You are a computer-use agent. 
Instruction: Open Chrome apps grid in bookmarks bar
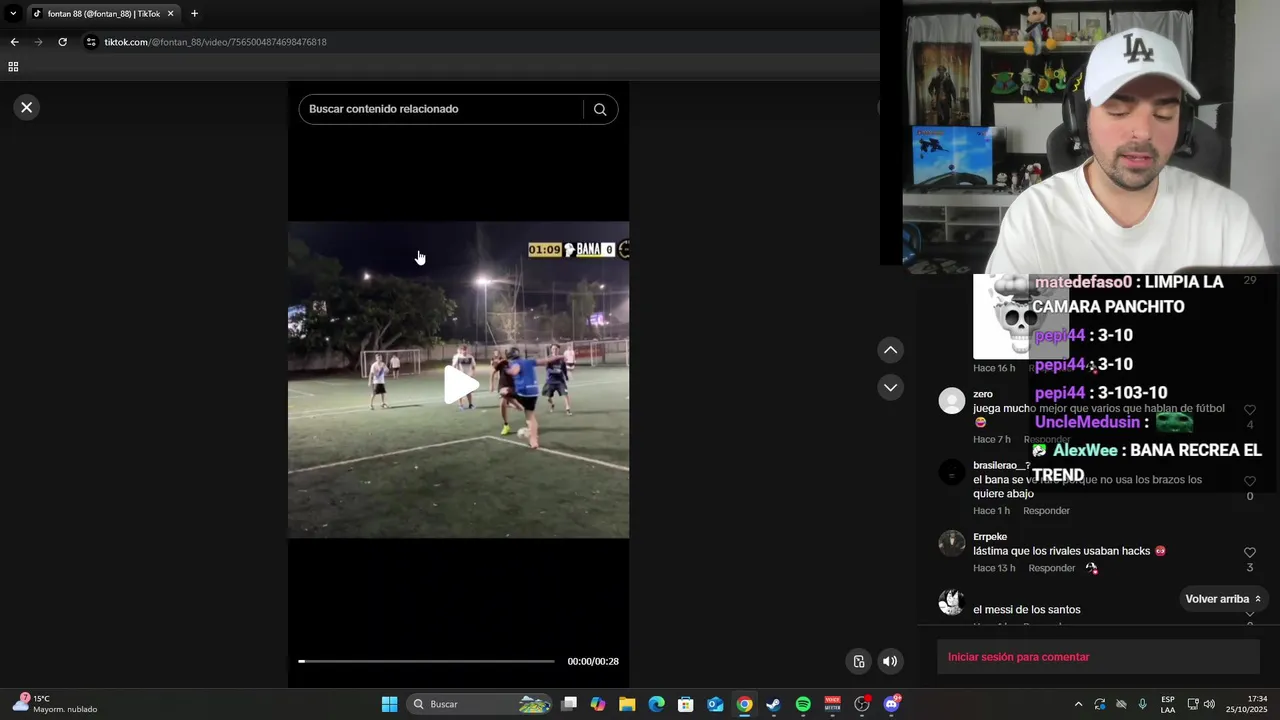coord(13,67)
